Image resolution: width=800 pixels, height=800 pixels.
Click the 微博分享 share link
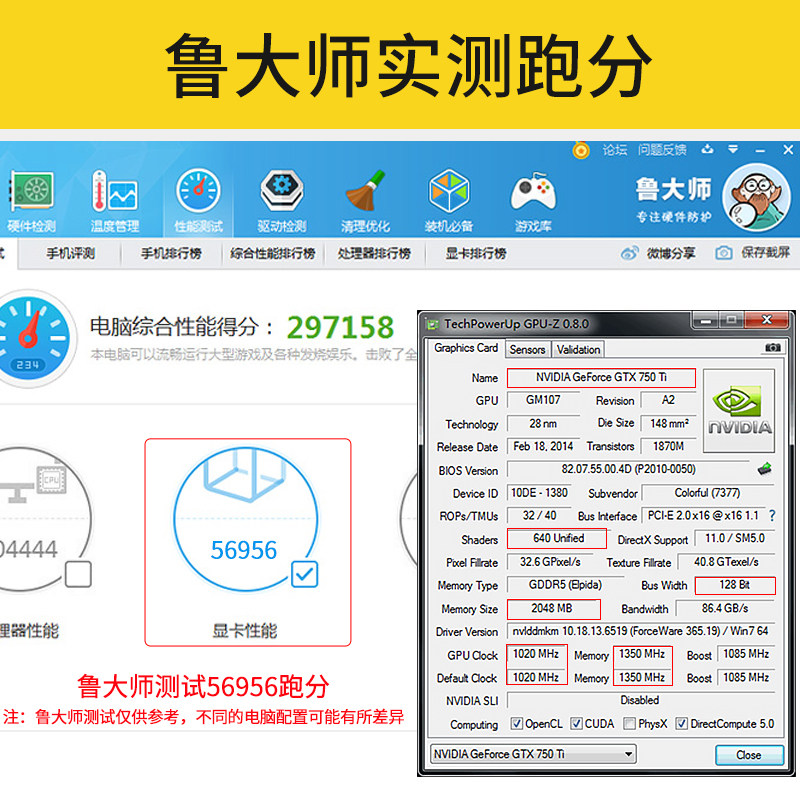pos(671,253)
